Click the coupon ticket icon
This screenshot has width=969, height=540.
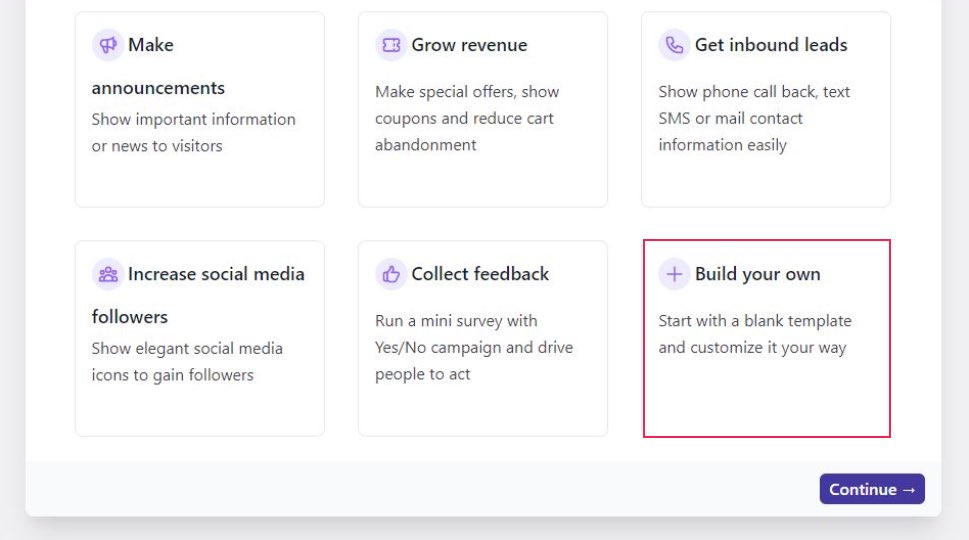tap(391, 45)
